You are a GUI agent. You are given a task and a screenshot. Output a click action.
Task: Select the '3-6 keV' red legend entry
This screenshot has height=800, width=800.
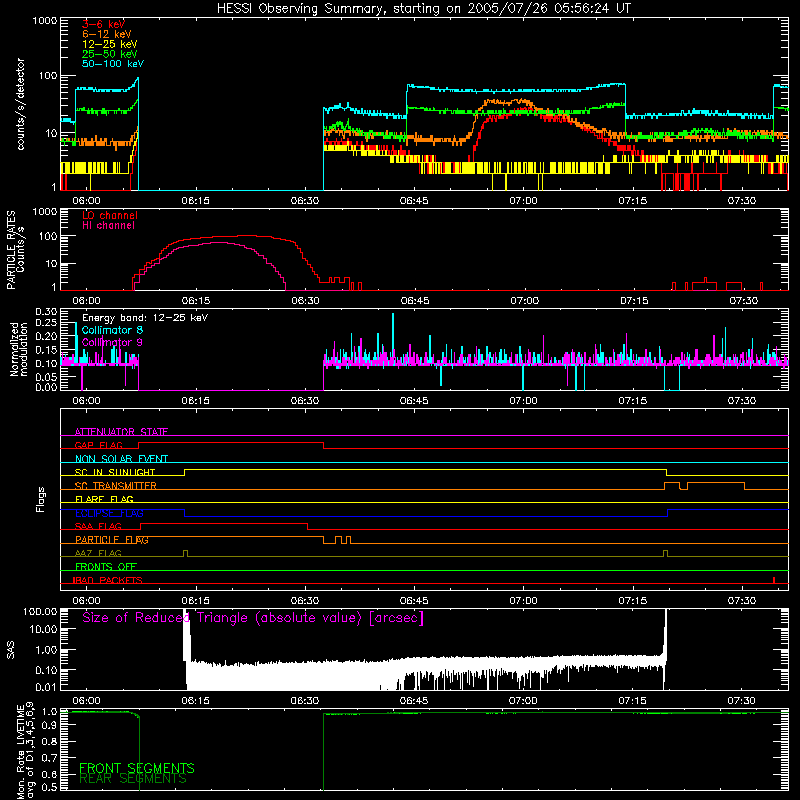click(x=103, y=24)
